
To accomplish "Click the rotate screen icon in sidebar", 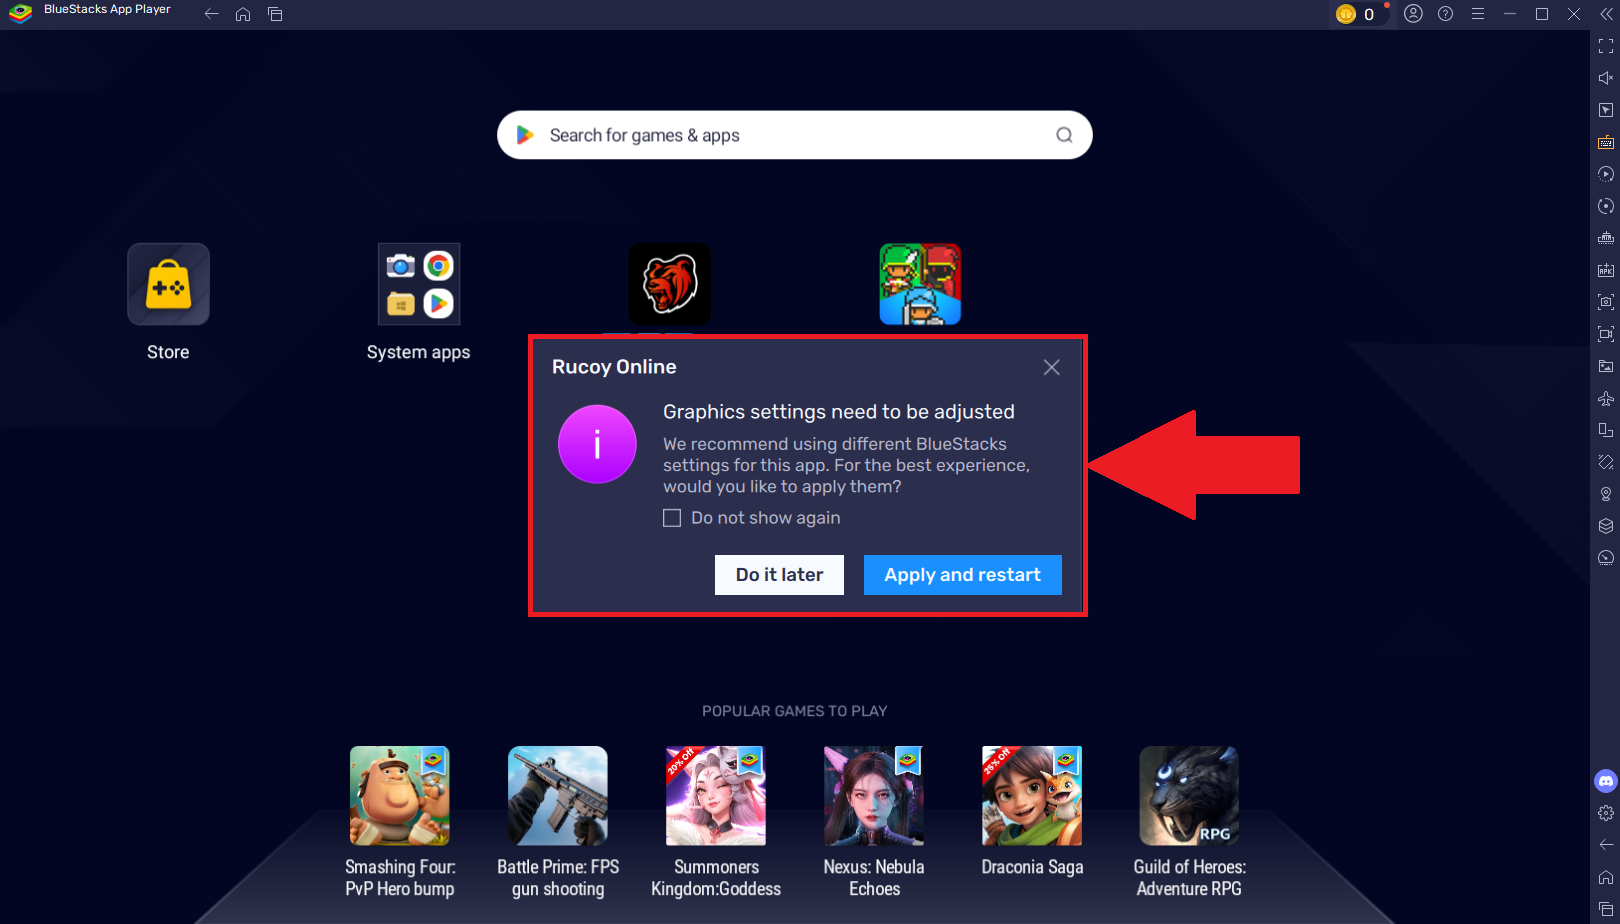I will [x=1606, y=430].
